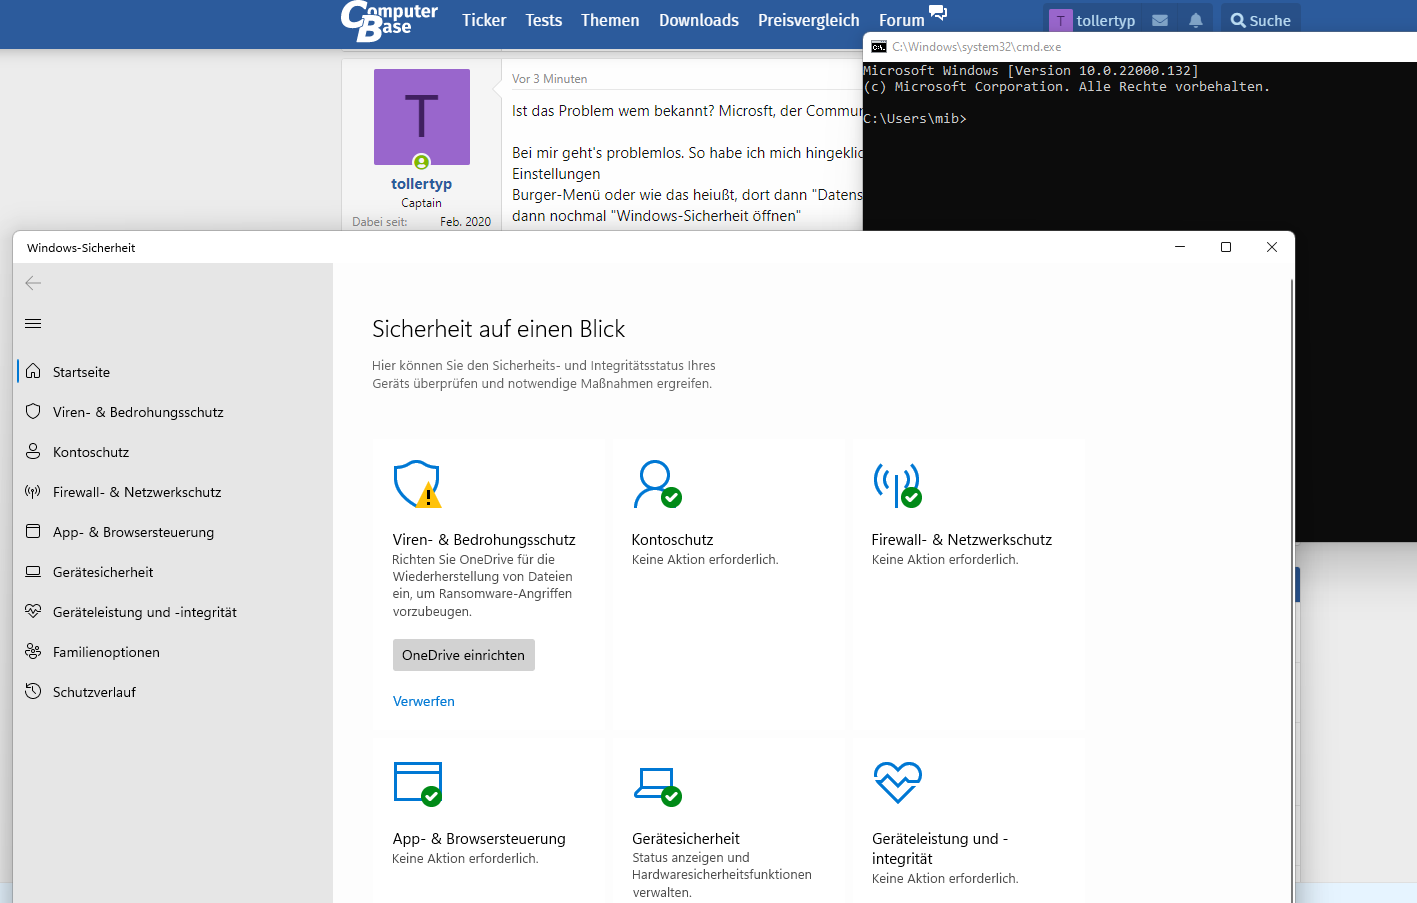Image resolution: width=1417 pixels, height=903 pixels.
Task: Click the family icon beside Familienoptionen
Action: click(x=33, y=651)
